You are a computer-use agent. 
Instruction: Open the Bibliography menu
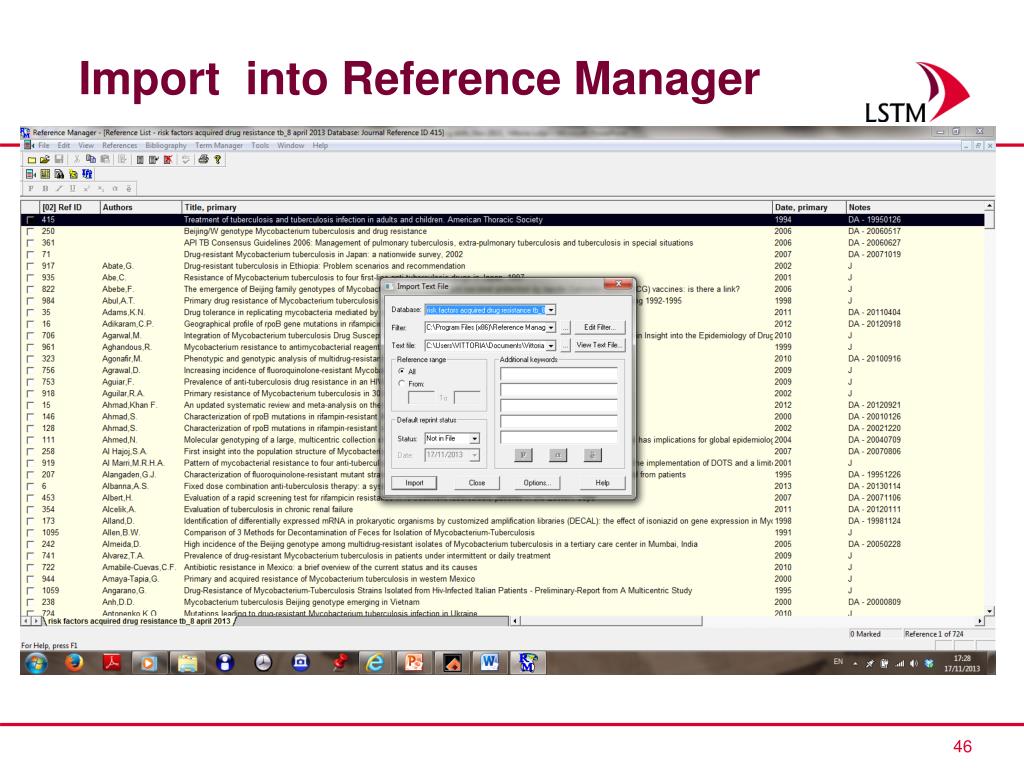166,146
